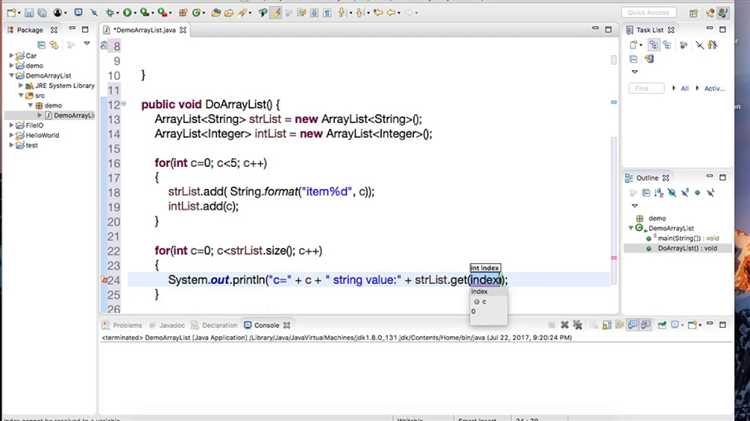
Task: Select the '0' suggestion in popup
Action: [x=474, y=311]
